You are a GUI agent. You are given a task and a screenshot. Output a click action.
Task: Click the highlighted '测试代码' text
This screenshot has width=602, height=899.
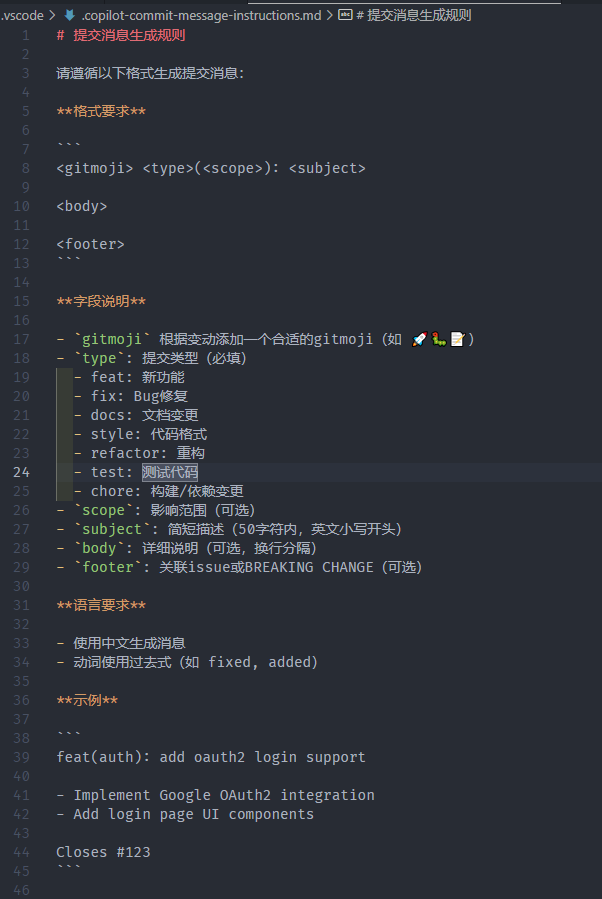click(170, 472)
